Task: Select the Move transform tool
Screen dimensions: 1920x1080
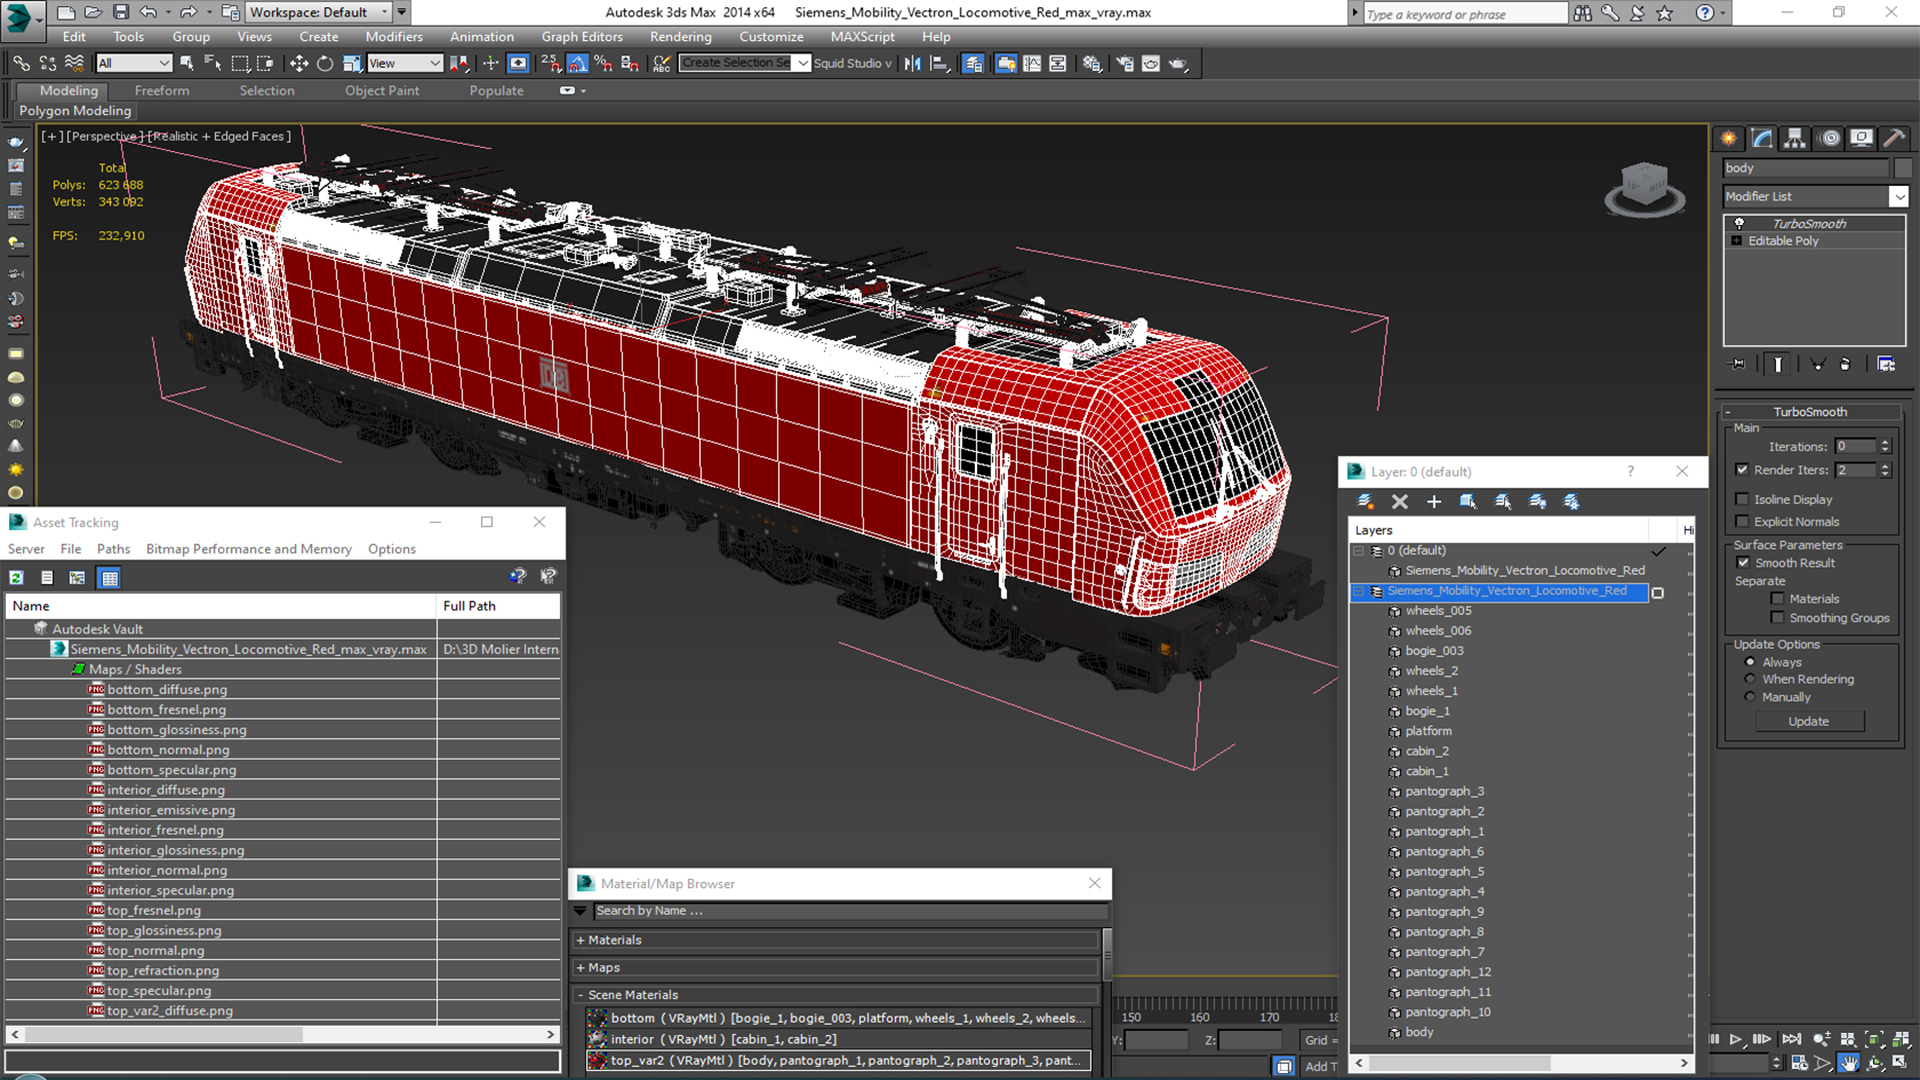Action: click(x=298, y=63)
